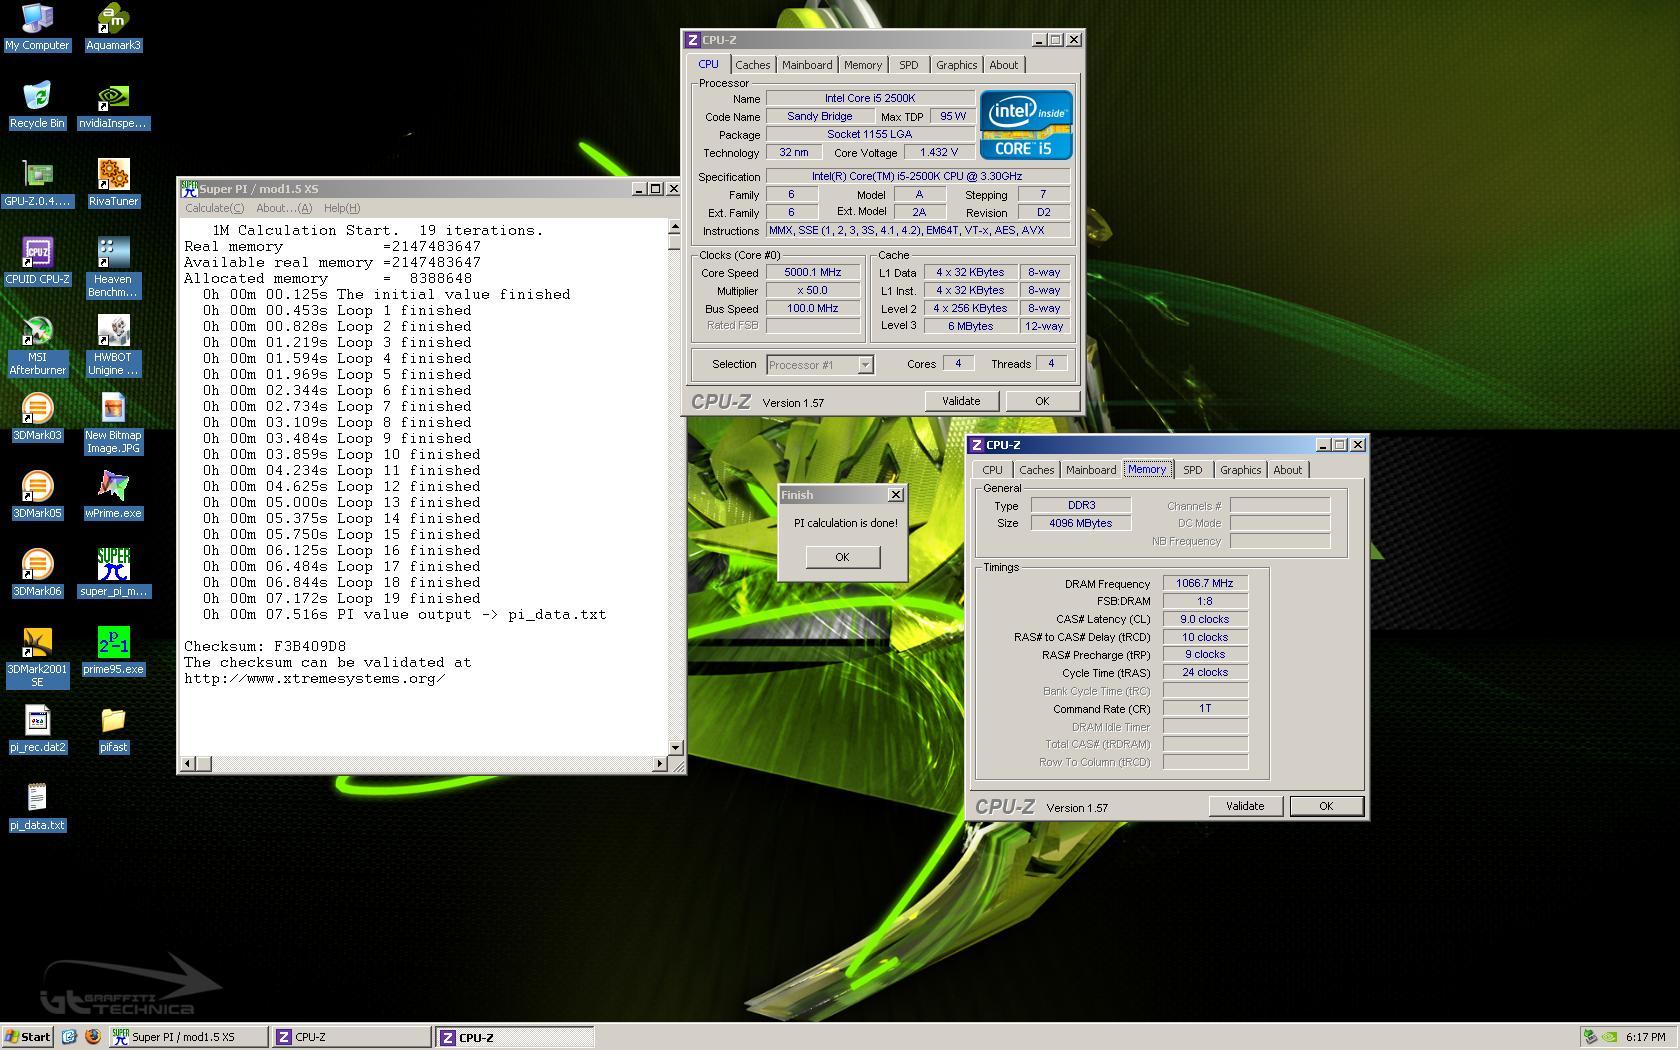Click Firefox quick launch icon in taskbar
This screenshot has width=1680, height=1050.
click(92, 1037)
